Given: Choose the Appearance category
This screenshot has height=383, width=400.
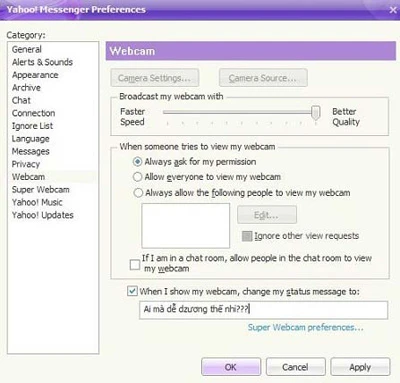Looking at the screenshot, I should tap(35, 75).
